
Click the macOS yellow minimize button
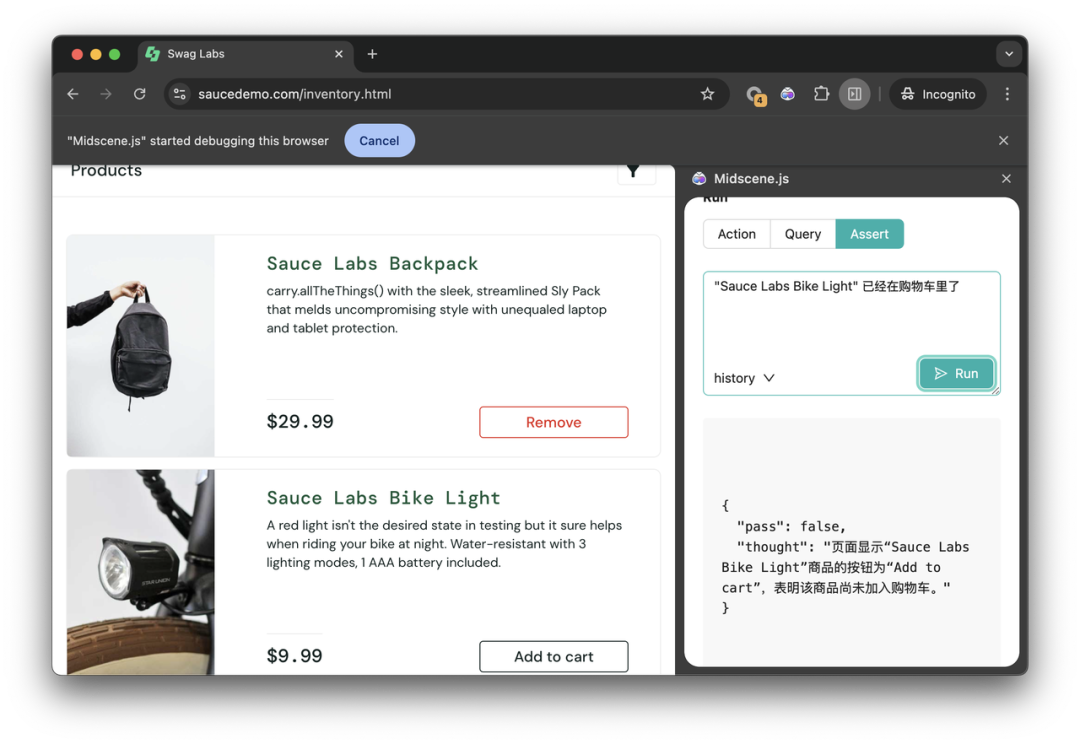(x=96, y=54)
